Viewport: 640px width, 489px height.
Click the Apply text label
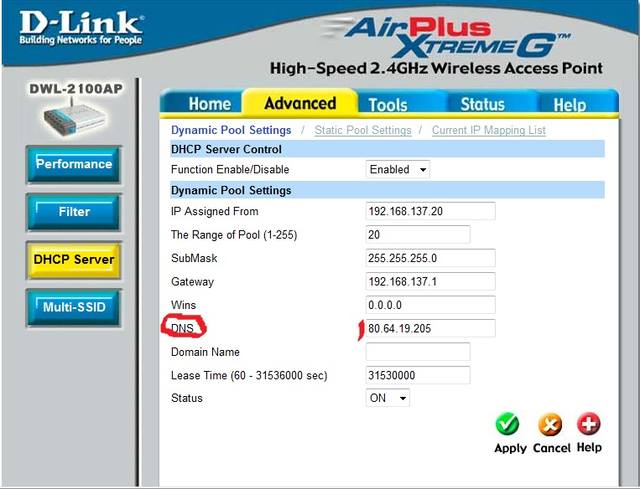pyautogui.click(x=510, y=448)
